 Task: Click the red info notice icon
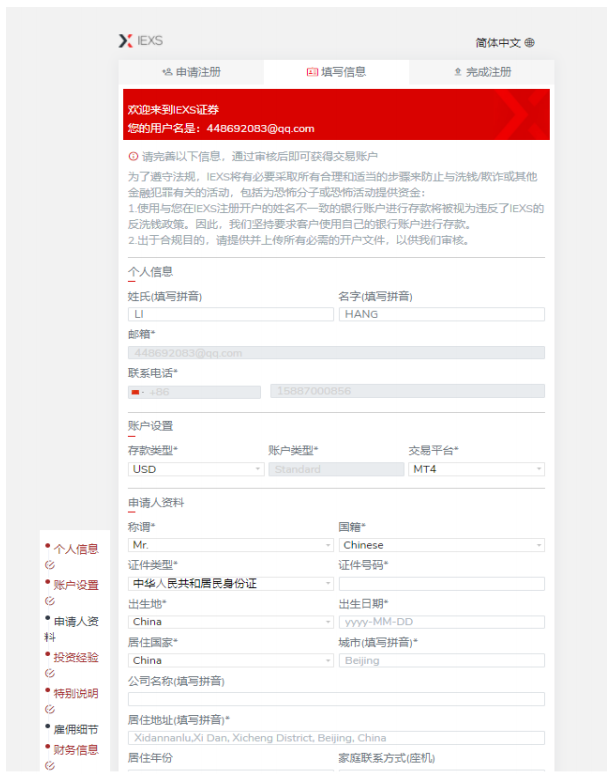133,157
